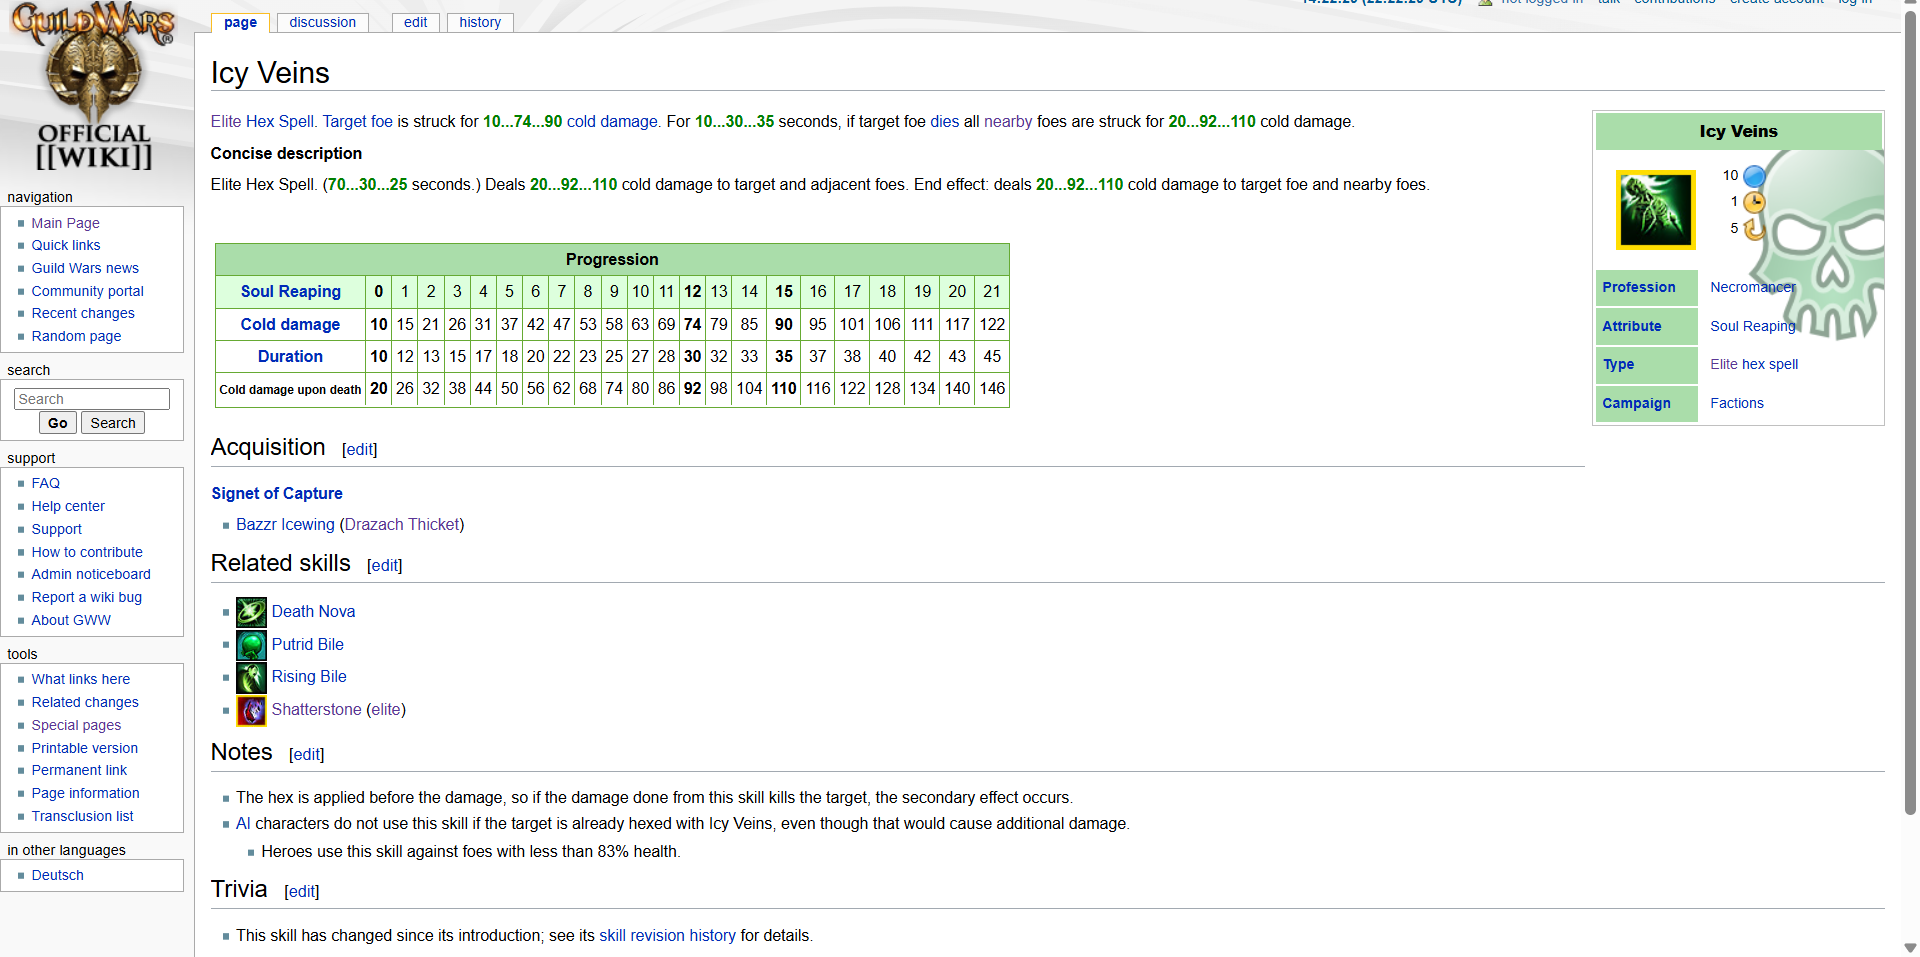
Task: Switch to Deutsch language version
Action: 57,875
